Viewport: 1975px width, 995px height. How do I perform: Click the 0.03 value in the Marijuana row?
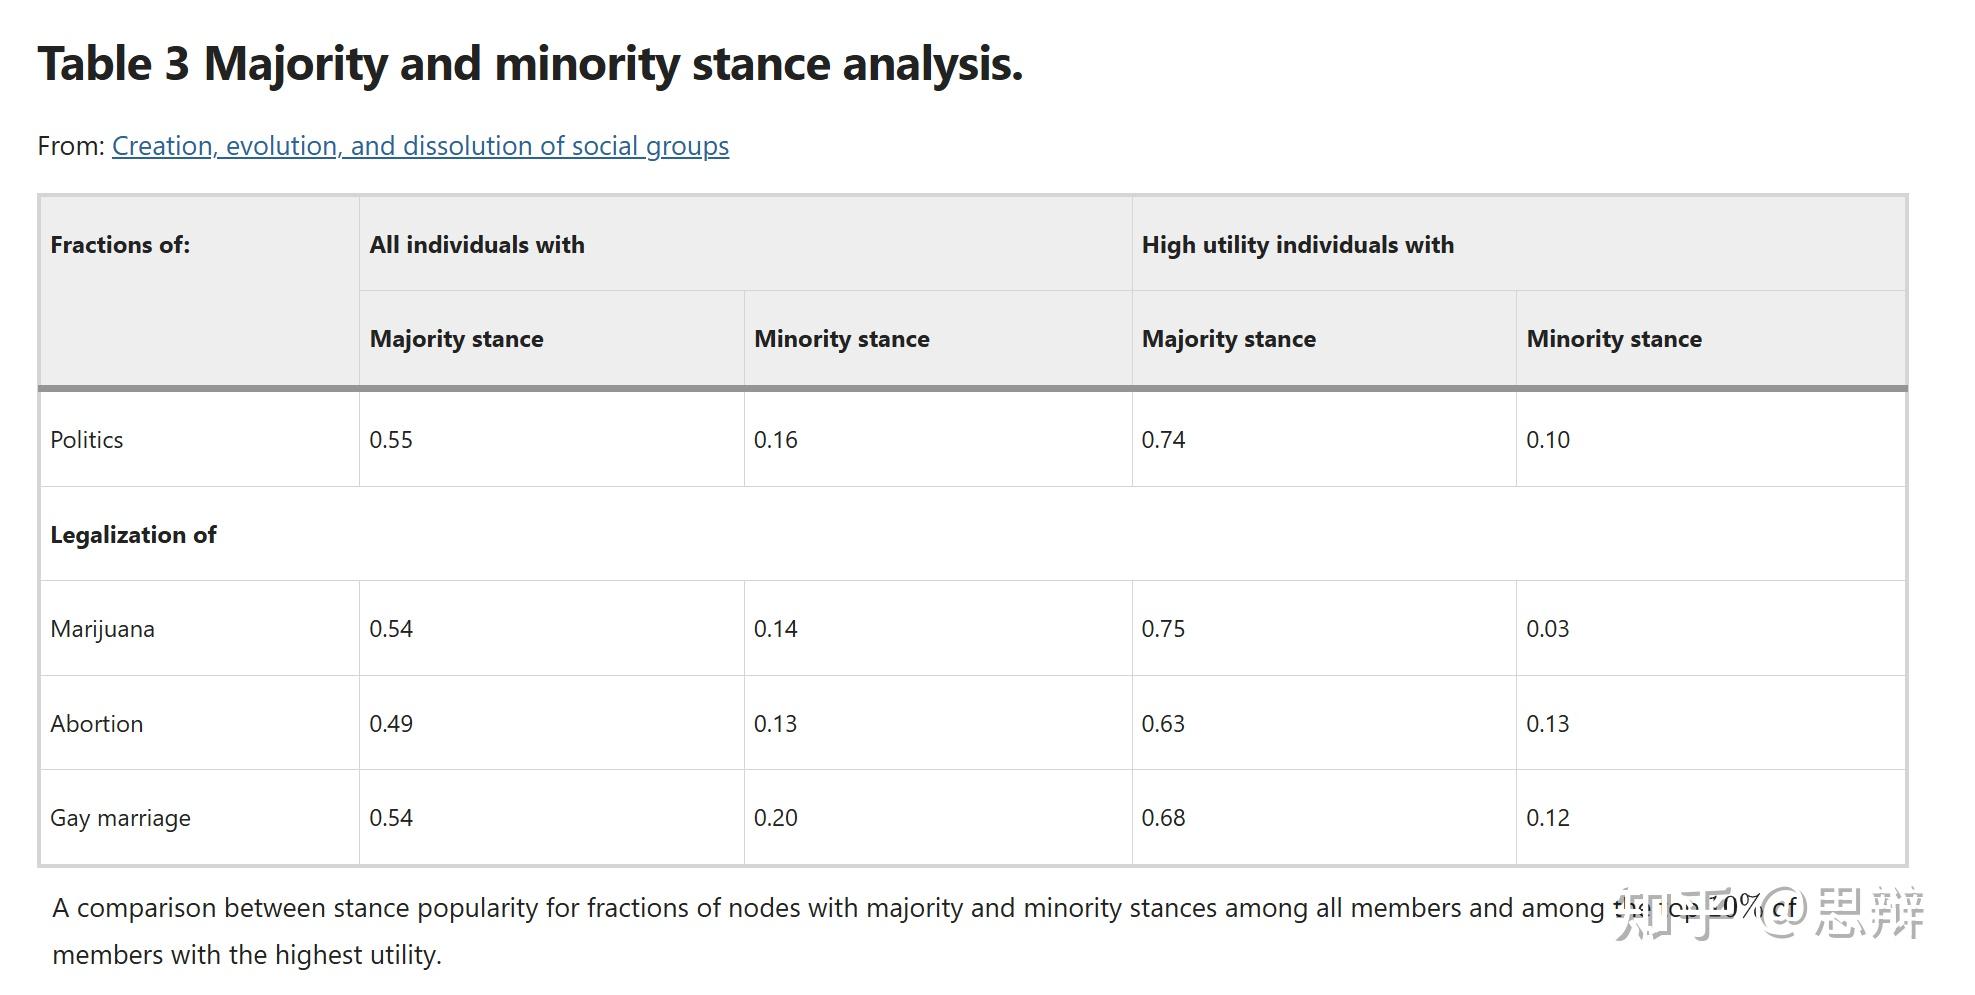(1548, 629)
